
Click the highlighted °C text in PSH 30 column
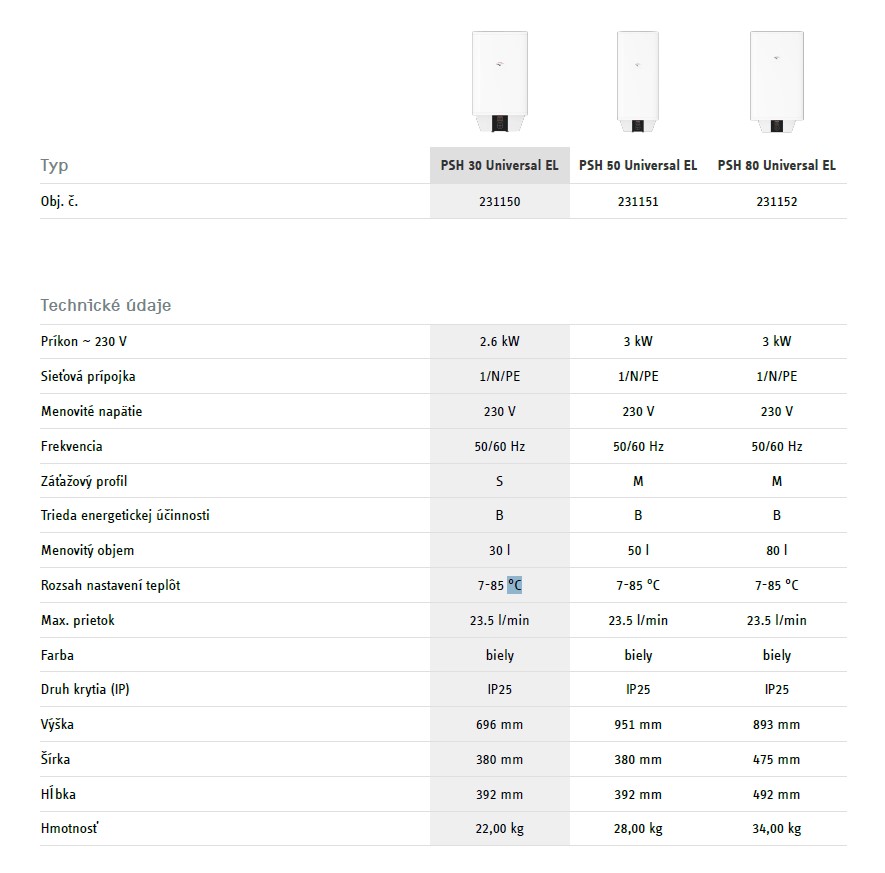(x=514, y=585)
